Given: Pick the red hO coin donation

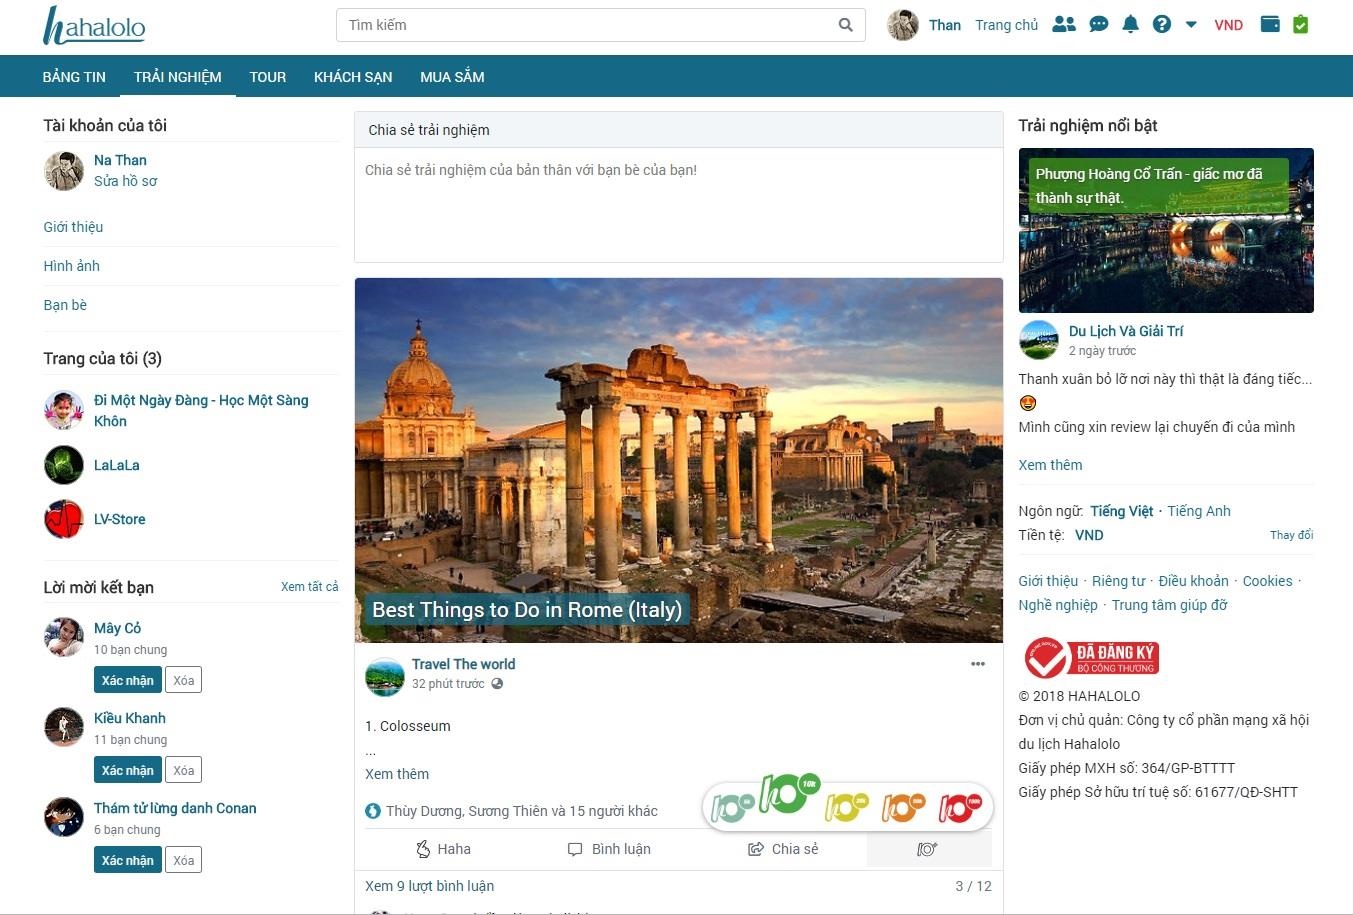Looking at the screenshot, I should 960,808.
